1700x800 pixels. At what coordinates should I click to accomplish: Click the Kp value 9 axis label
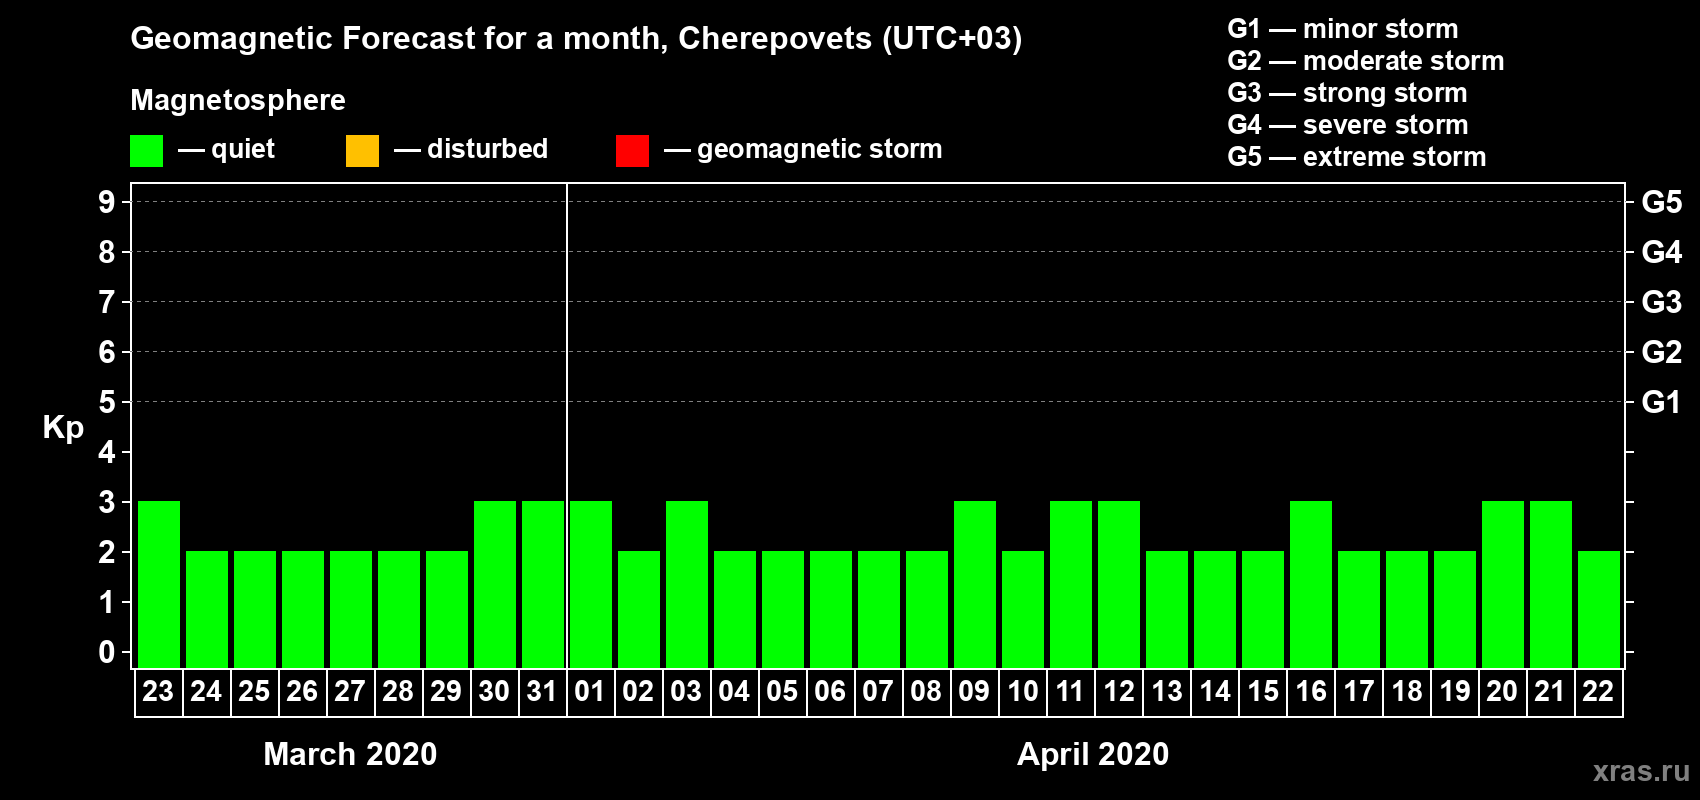point(107,202)
